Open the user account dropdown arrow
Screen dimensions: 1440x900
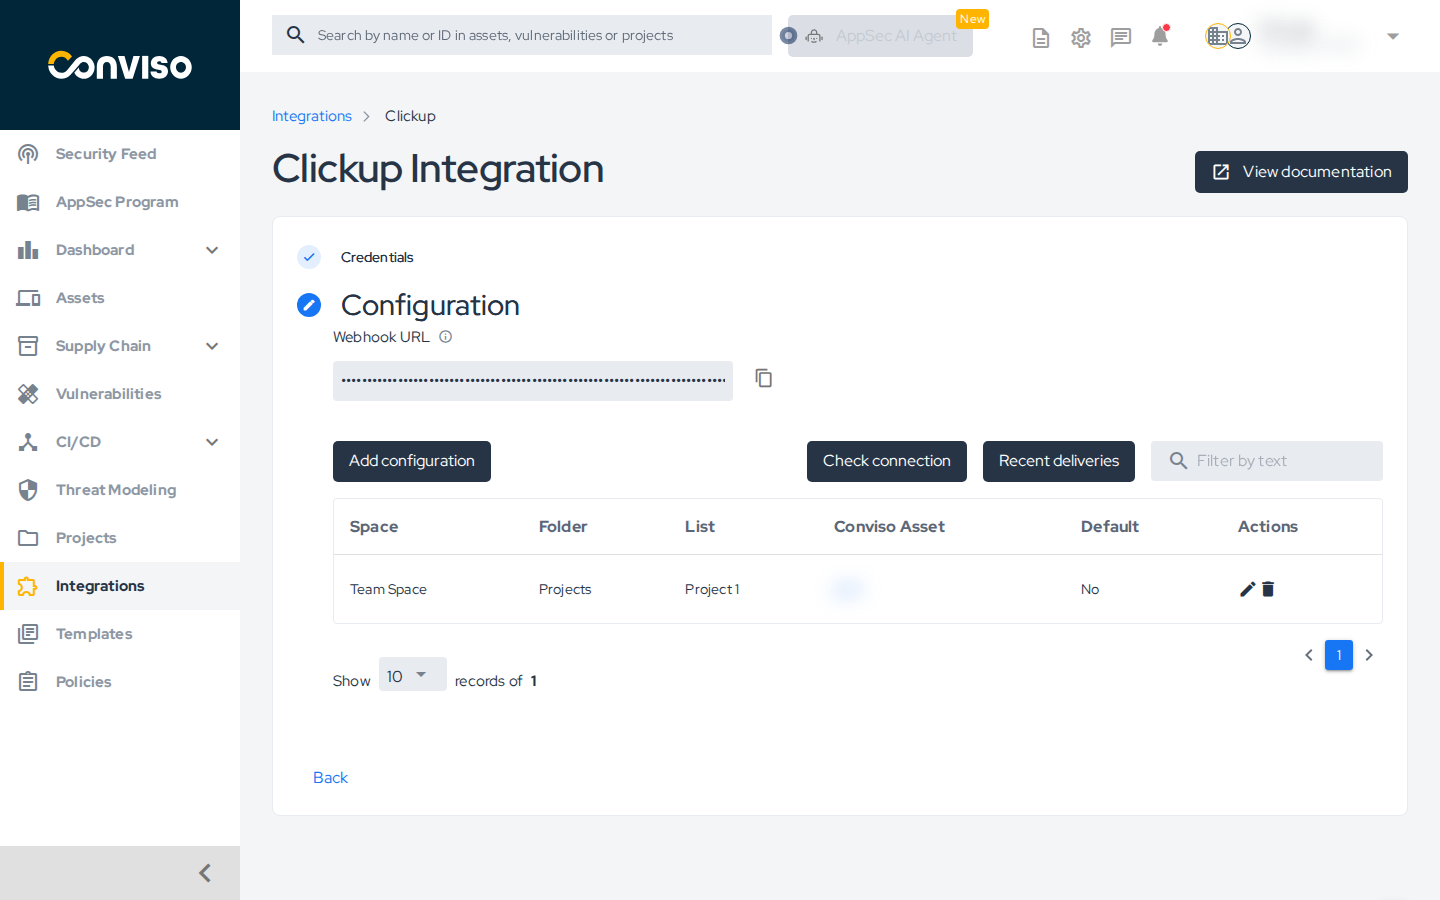click(1393, 37)
